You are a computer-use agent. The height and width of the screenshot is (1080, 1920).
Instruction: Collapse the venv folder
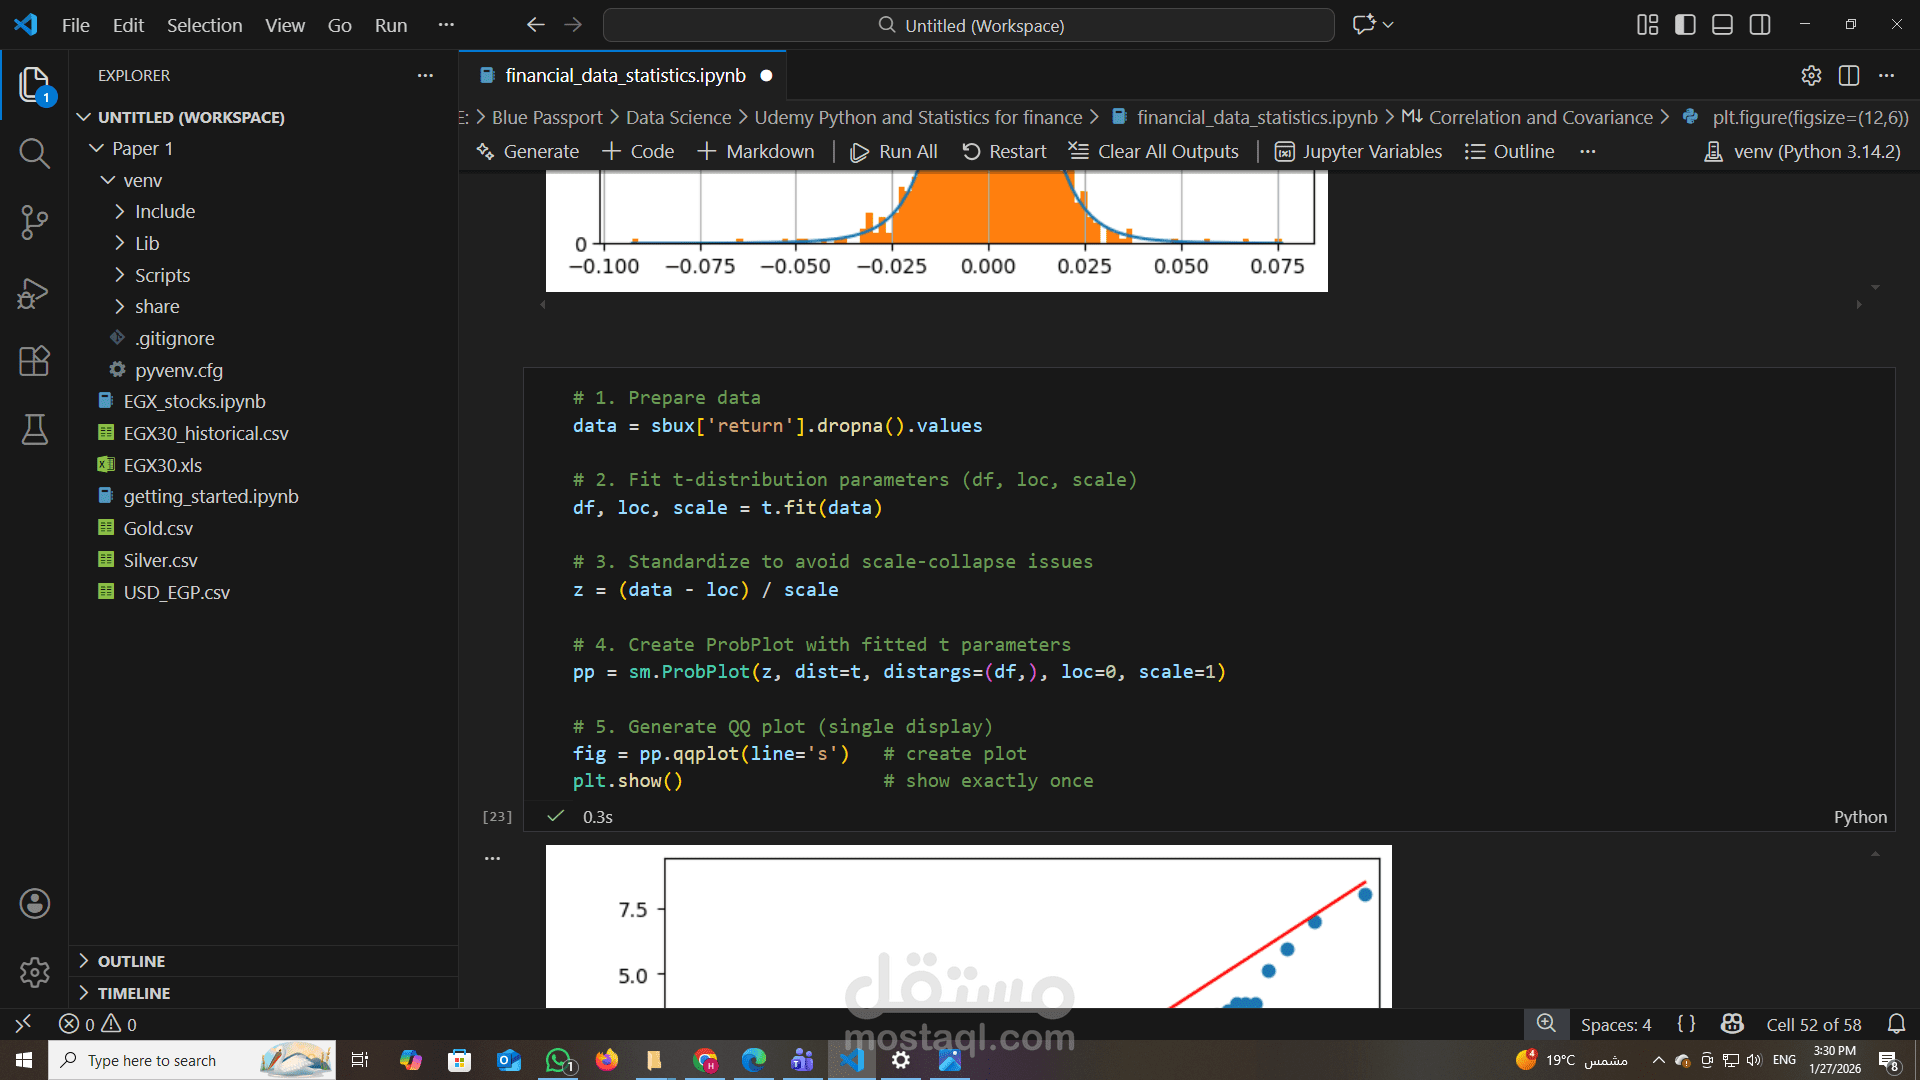click(142, 180)
